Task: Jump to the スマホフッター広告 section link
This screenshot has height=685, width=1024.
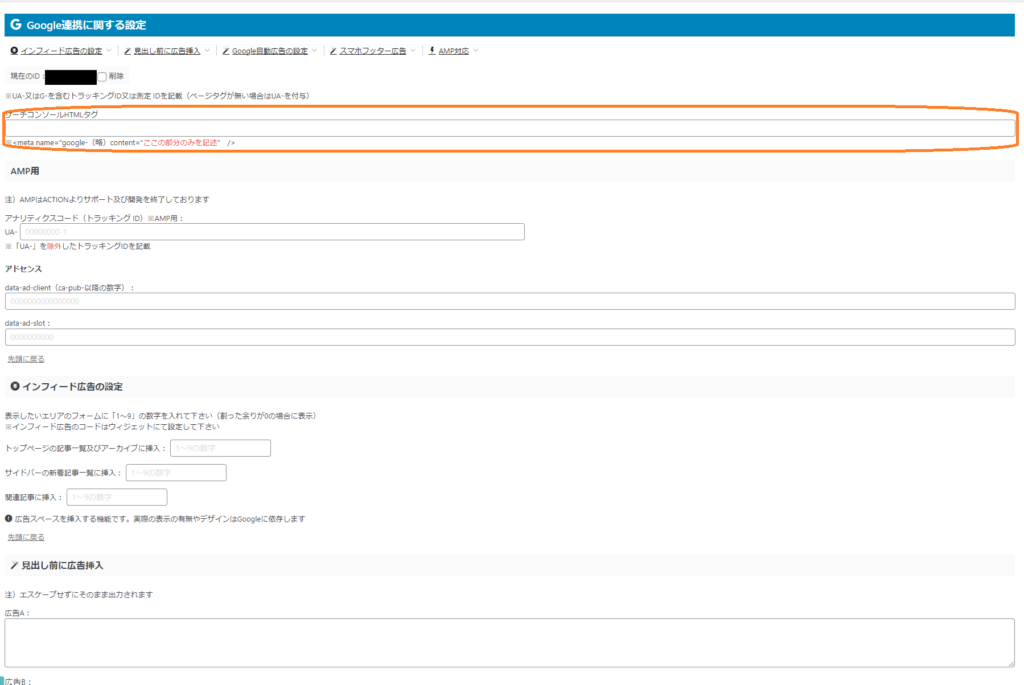Action: click(x=373, y=51)
